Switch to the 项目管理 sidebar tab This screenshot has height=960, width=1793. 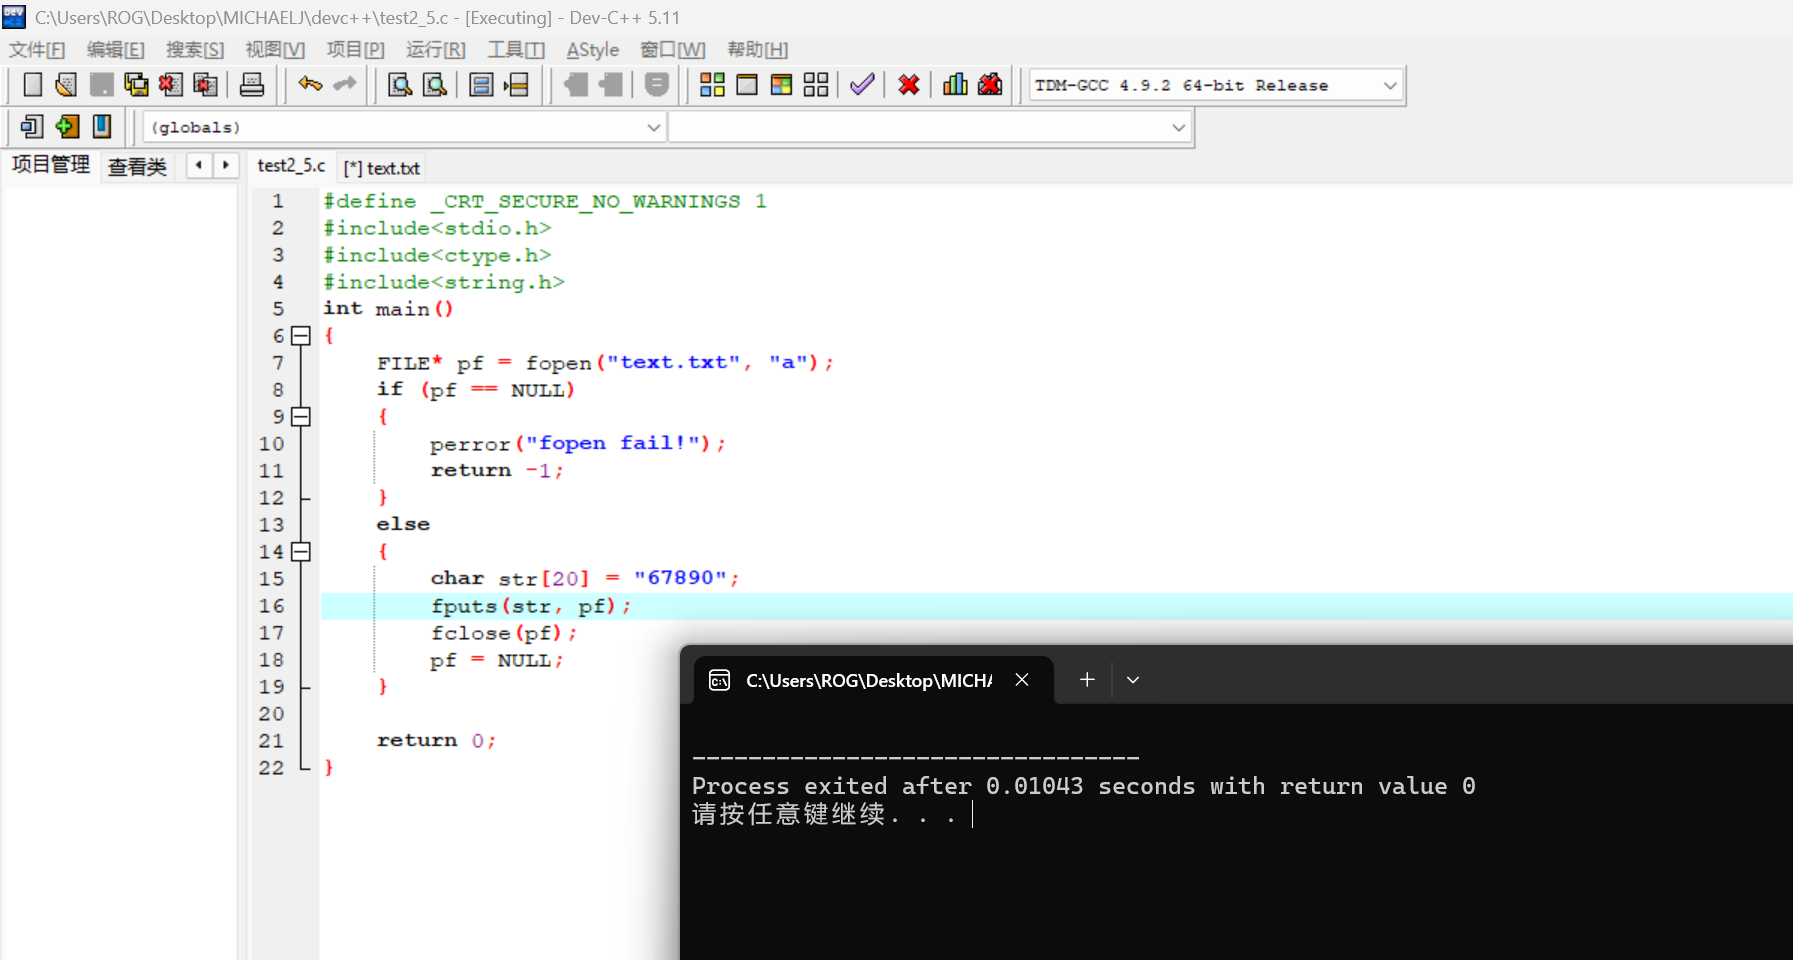click(x=51, y=165)
